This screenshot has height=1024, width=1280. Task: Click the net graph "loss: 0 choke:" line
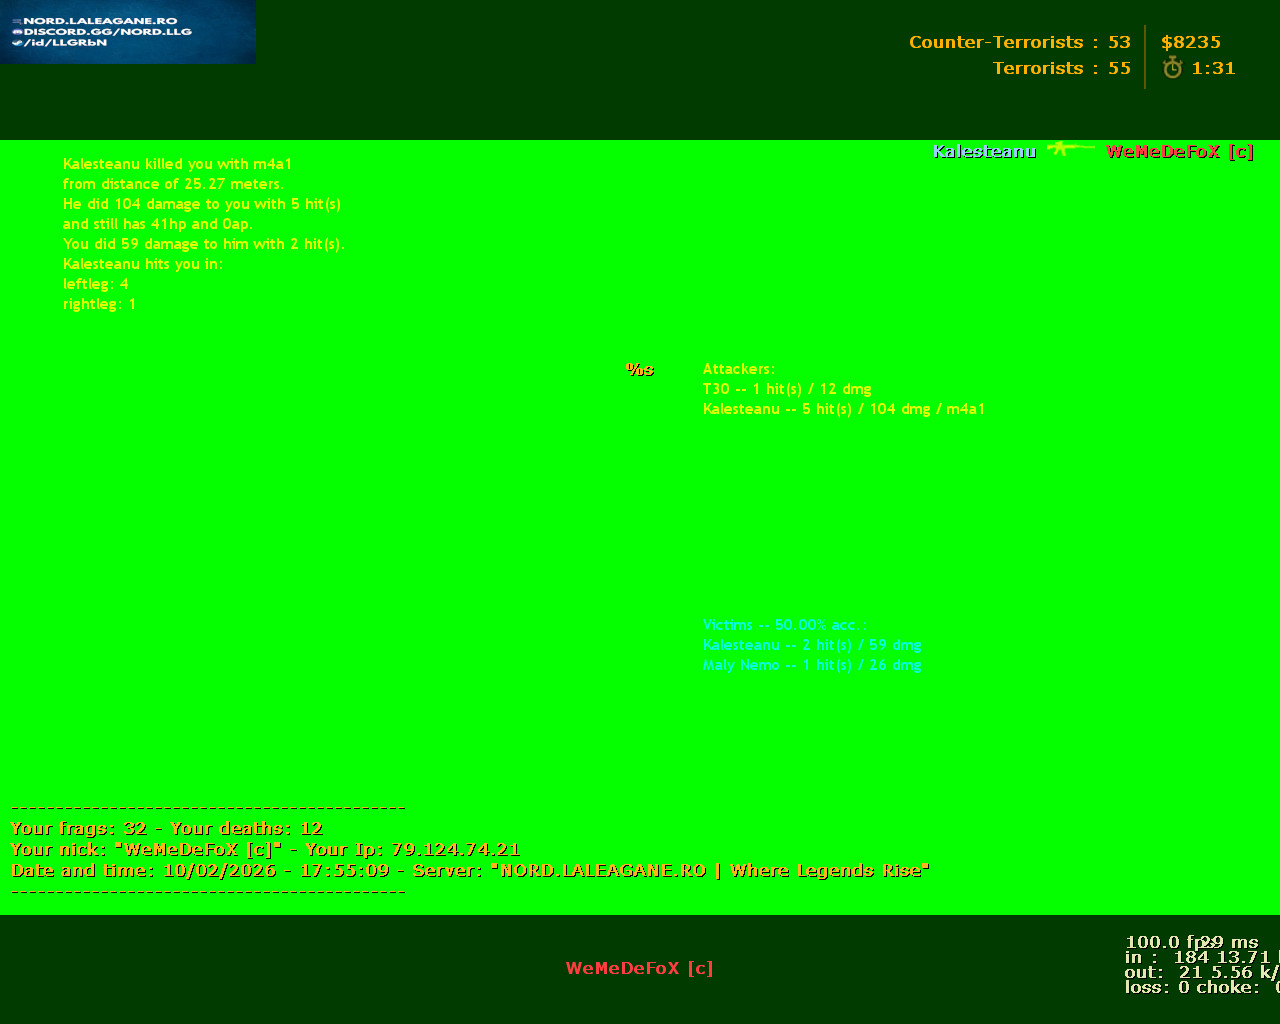click(1202, 987)
